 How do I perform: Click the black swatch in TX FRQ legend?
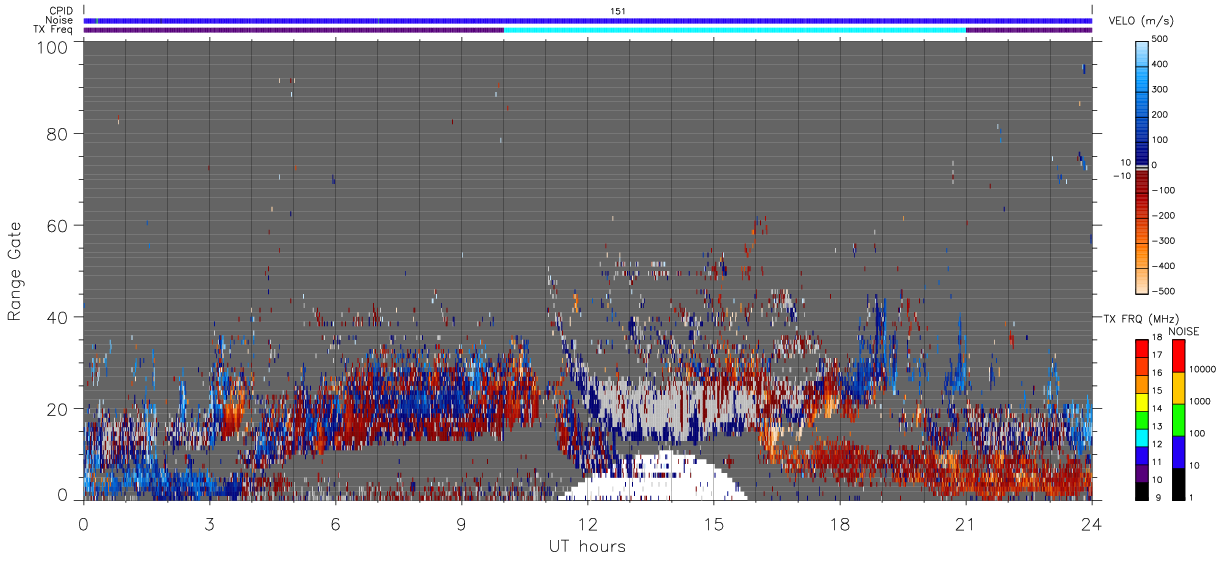[x=1142, y=489]
